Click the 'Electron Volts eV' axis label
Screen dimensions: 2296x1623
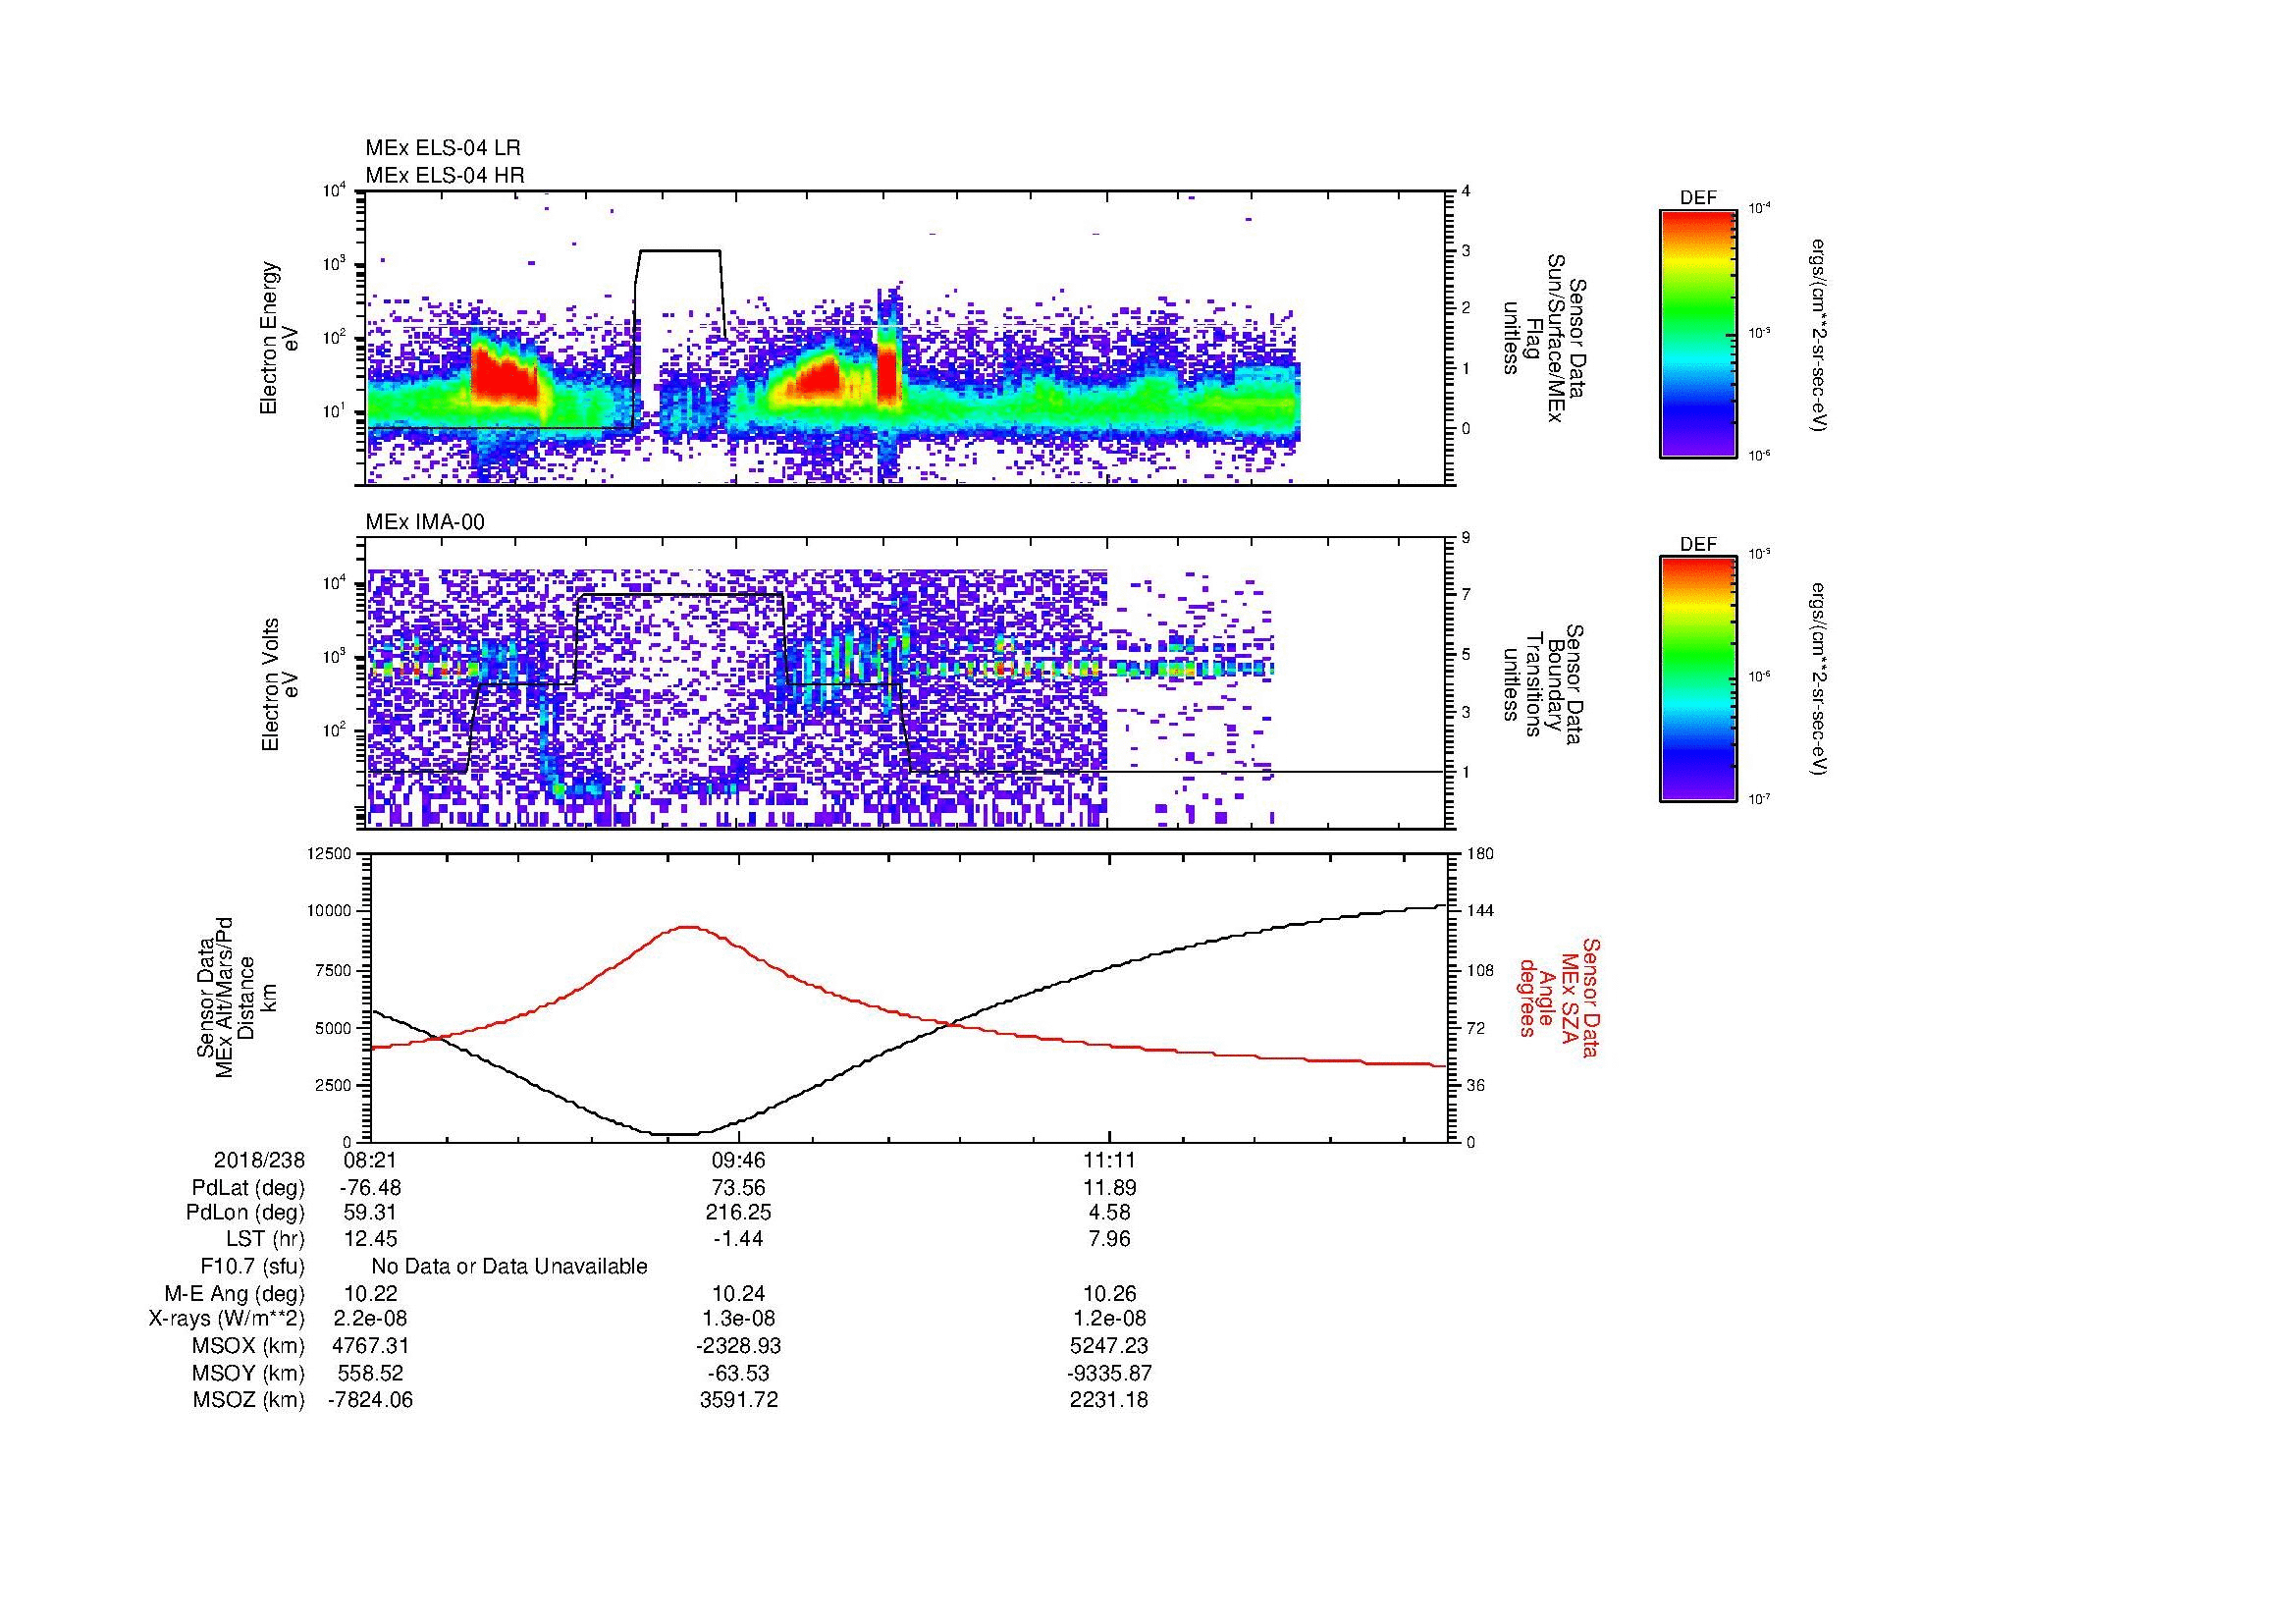click(280, 684)
